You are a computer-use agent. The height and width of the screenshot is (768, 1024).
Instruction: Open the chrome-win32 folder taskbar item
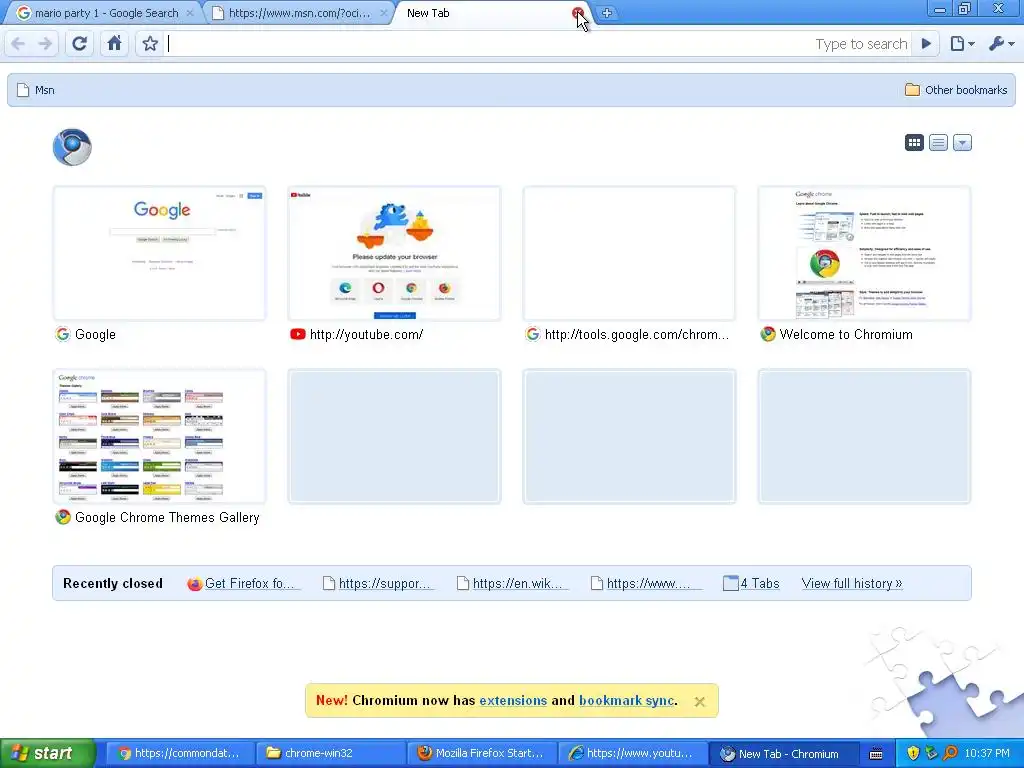tap(328, 753)
